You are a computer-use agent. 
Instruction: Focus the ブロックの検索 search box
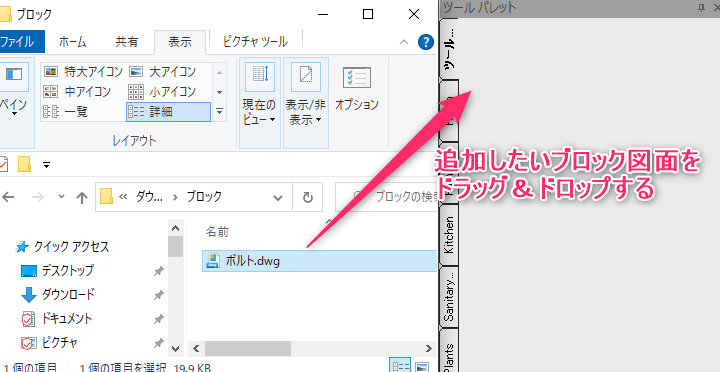tap(387, 197)
